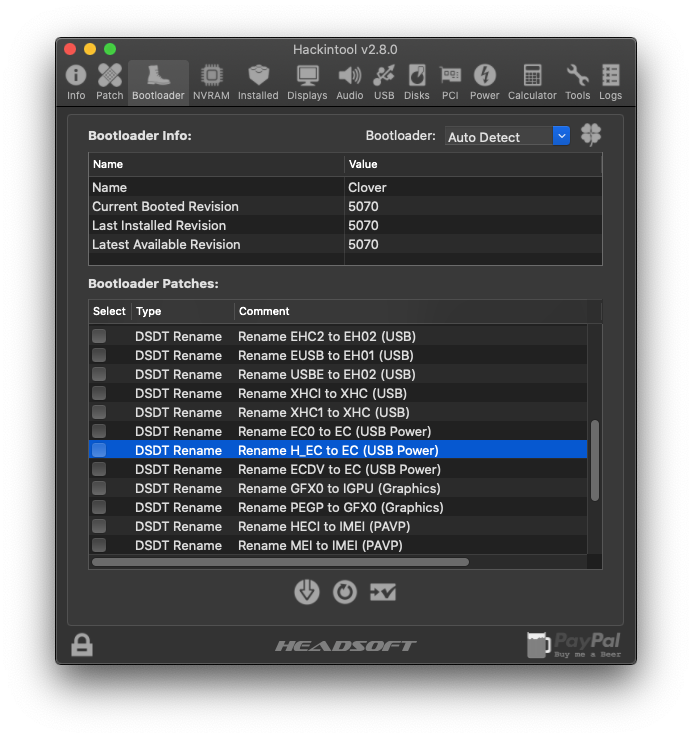Tick checkbox for Rename MEI to IMEI
The height and width of the screenshot is (738, 692).
click(x=99, y=545)
